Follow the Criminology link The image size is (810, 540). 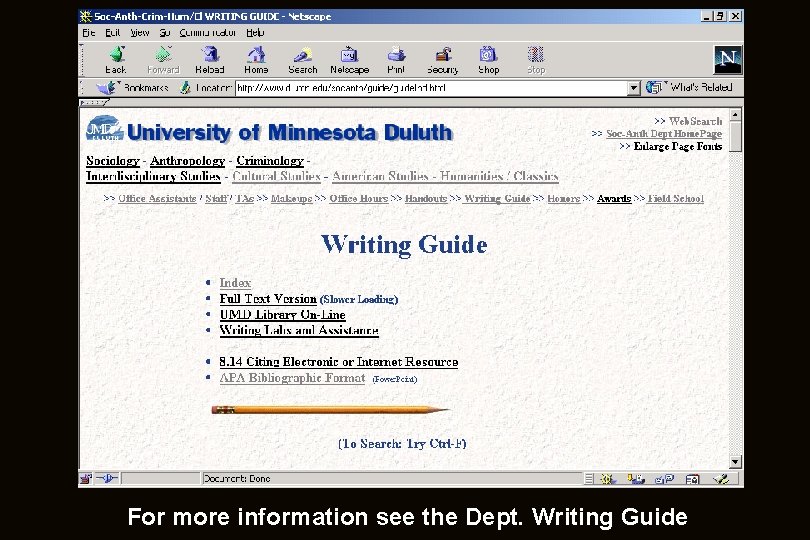(270, 161)
